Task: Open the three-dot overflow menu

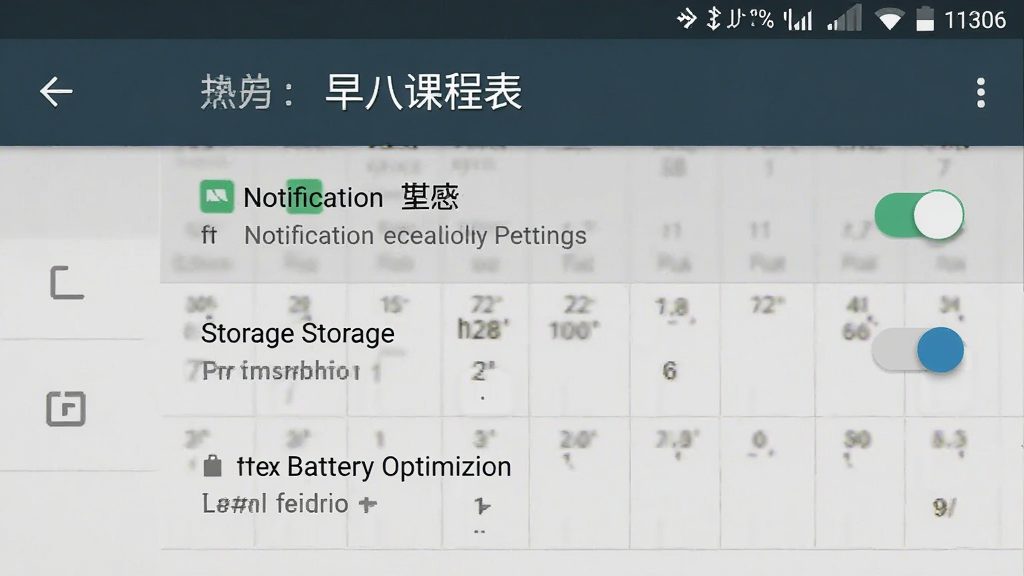Action: (980, 93)
